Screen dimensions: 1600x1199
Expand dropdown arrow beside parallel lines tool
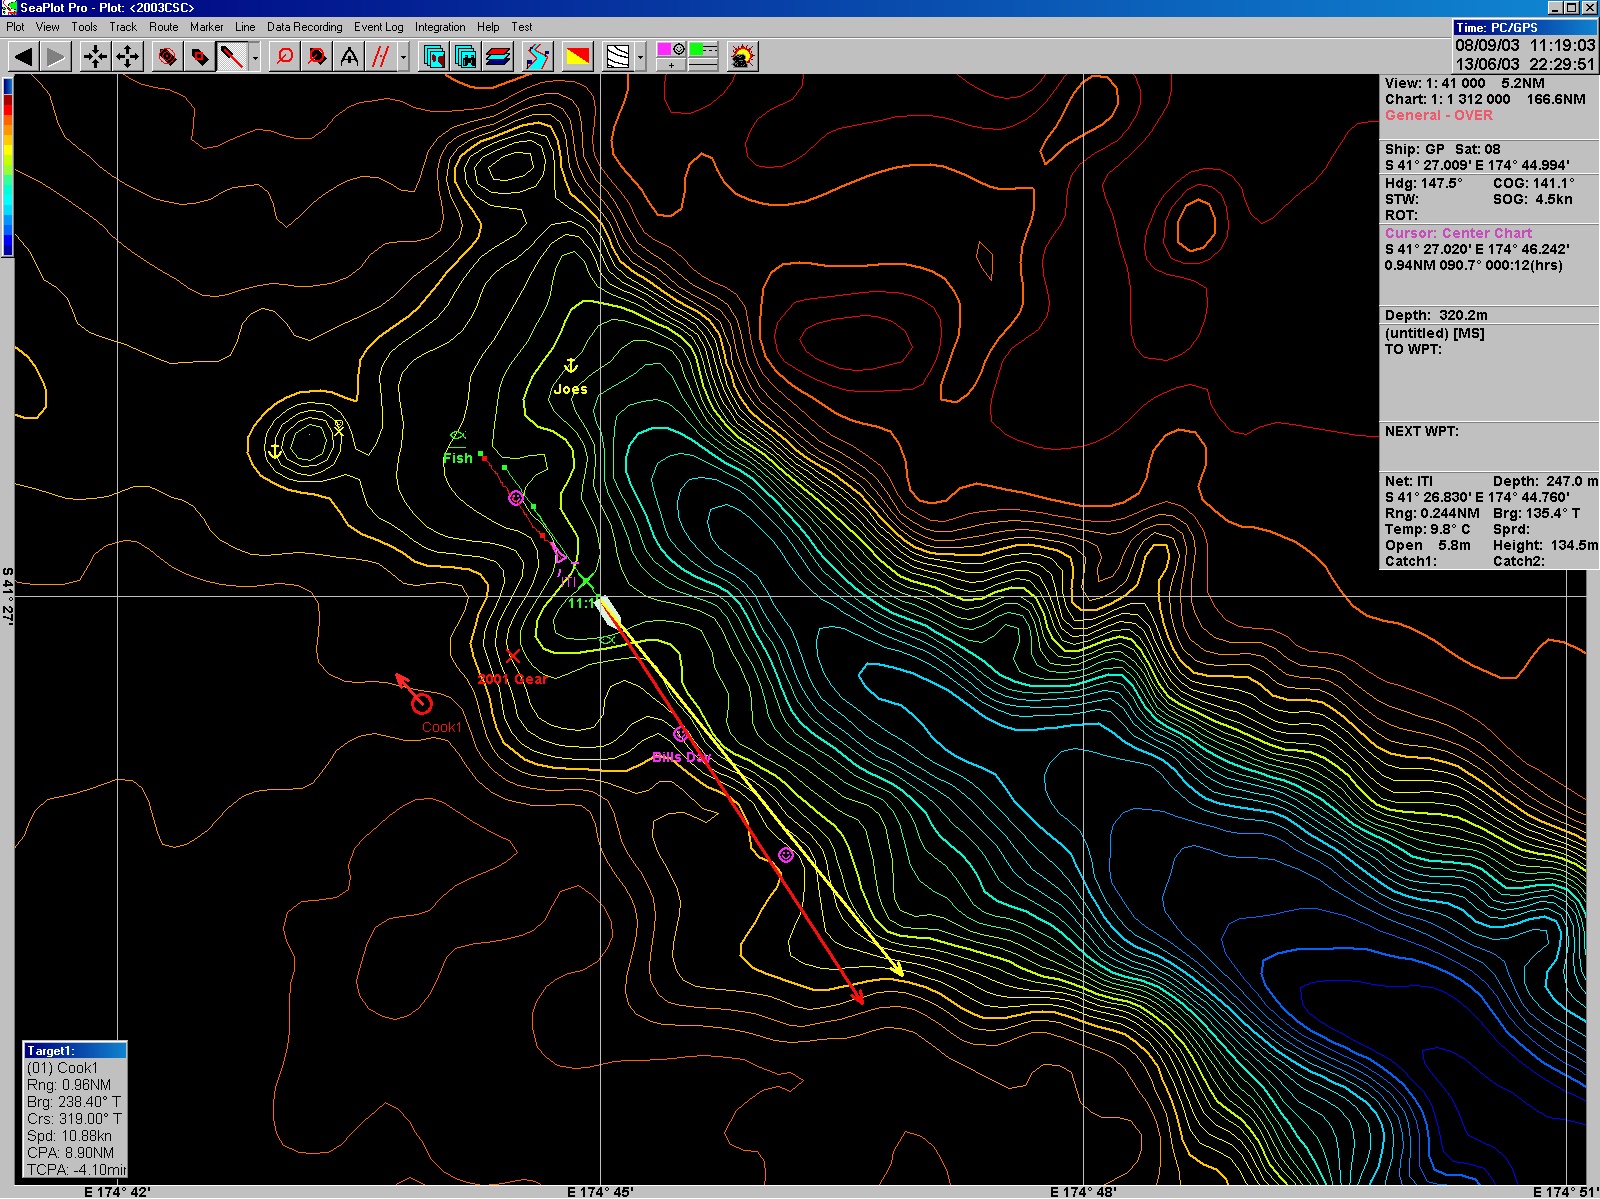[404, 58]
